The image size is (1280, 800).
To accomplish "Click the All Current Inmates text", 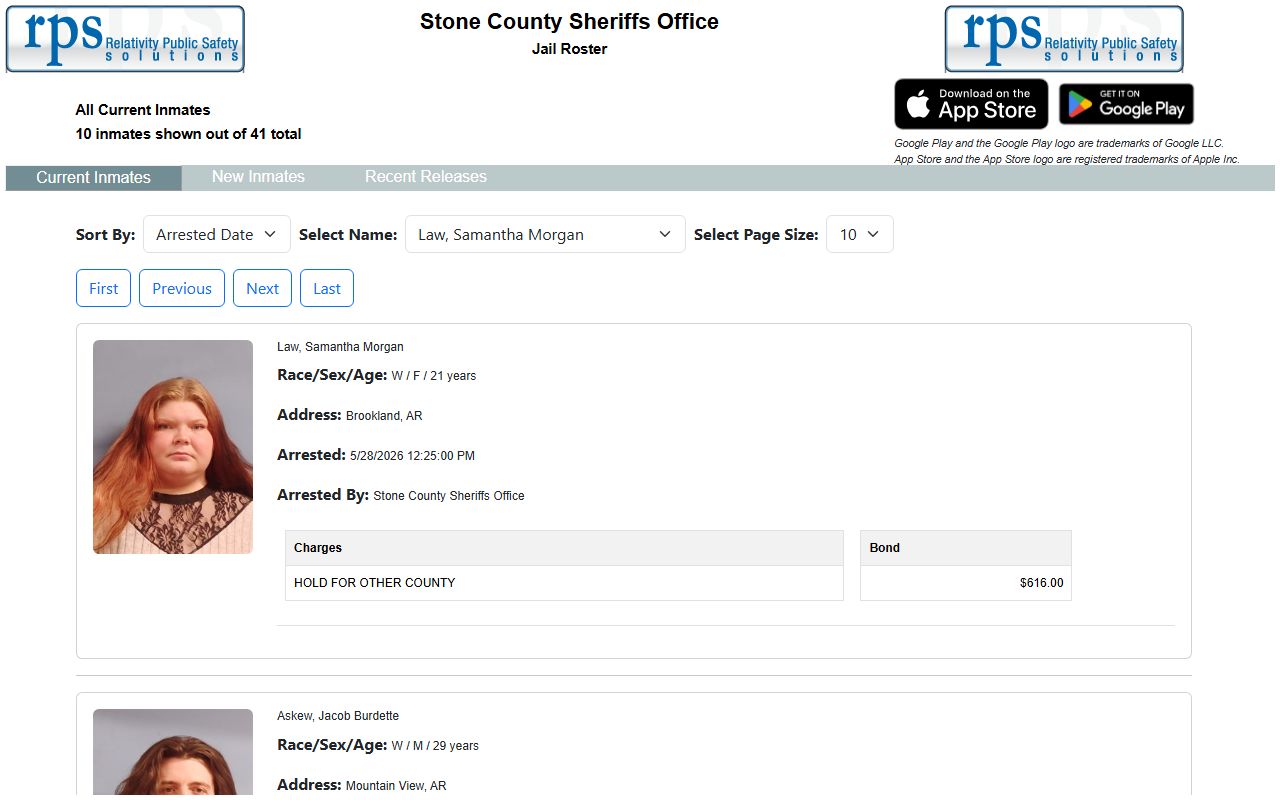I will 143,110.
